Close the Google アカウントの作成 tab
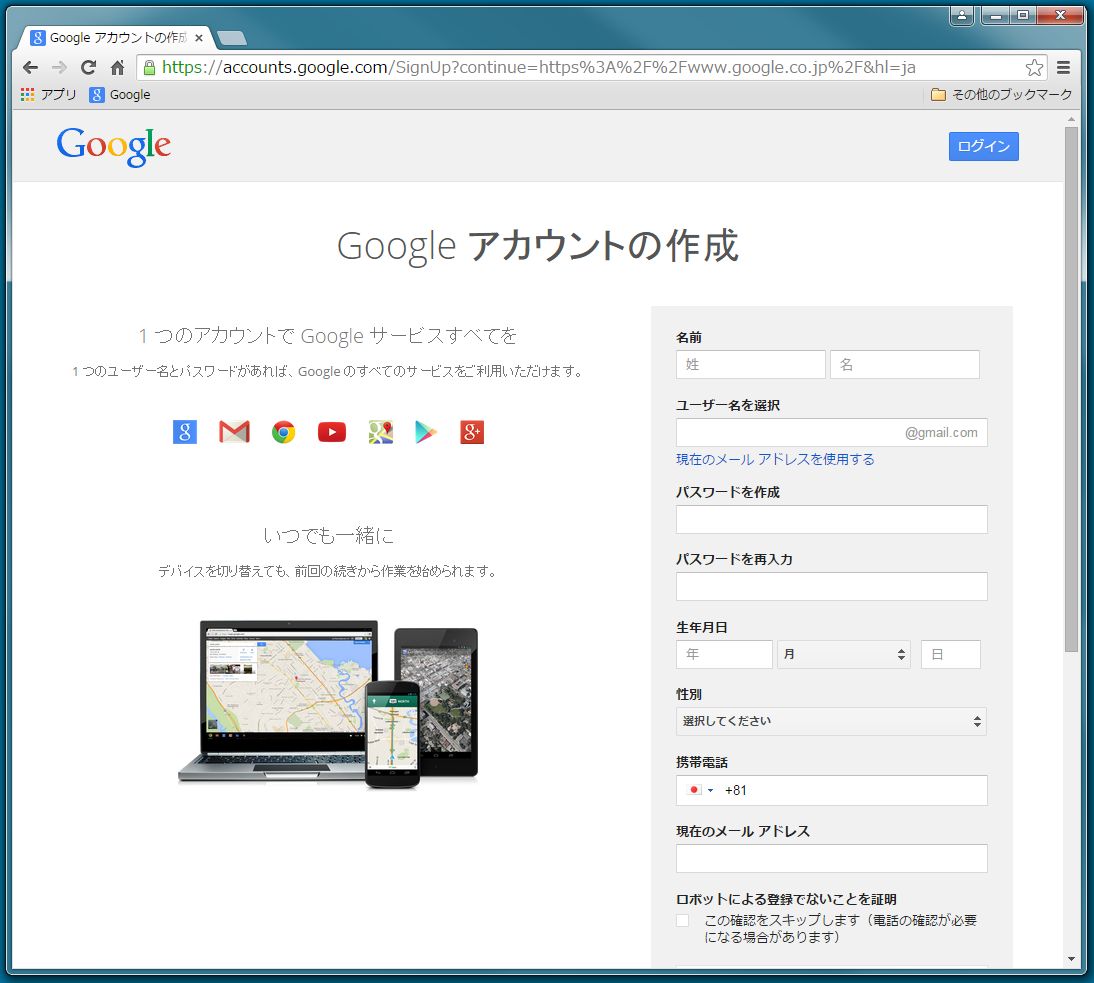 [199, 38]
